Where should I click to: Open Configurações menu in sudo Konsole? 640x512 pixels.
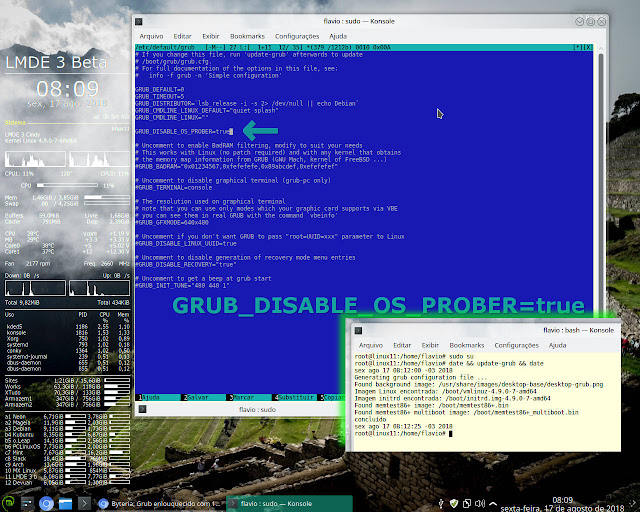coord(297,36)
